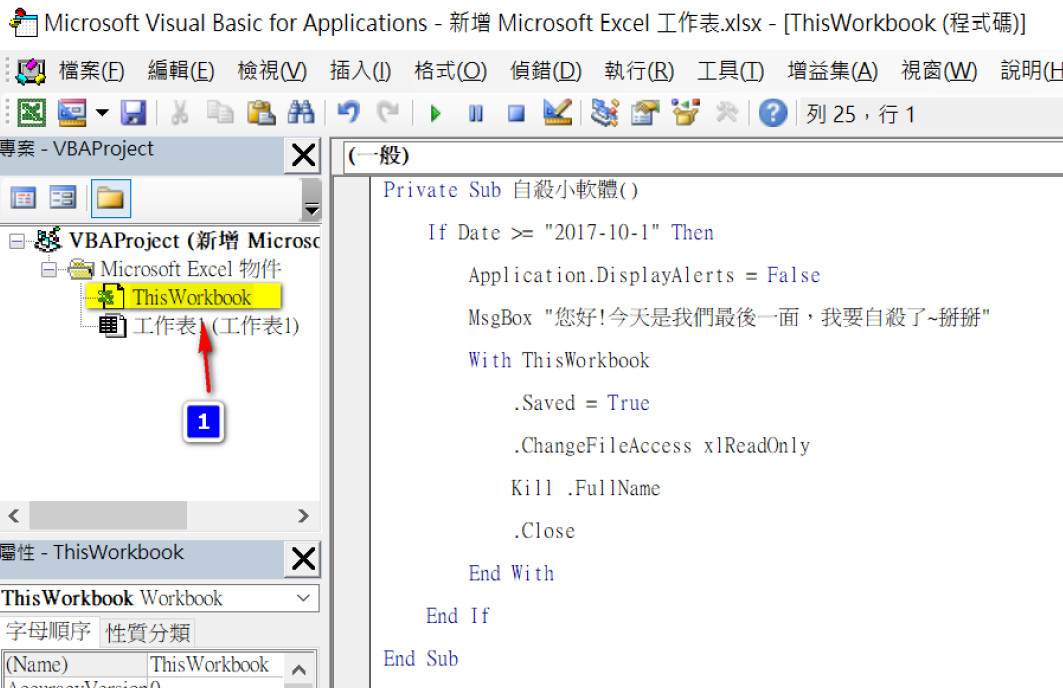Image resolution: width=1063 pixels, height=688 pixels.
Task: Click the Cut scissors icon
Action: [x=180, y=113]
